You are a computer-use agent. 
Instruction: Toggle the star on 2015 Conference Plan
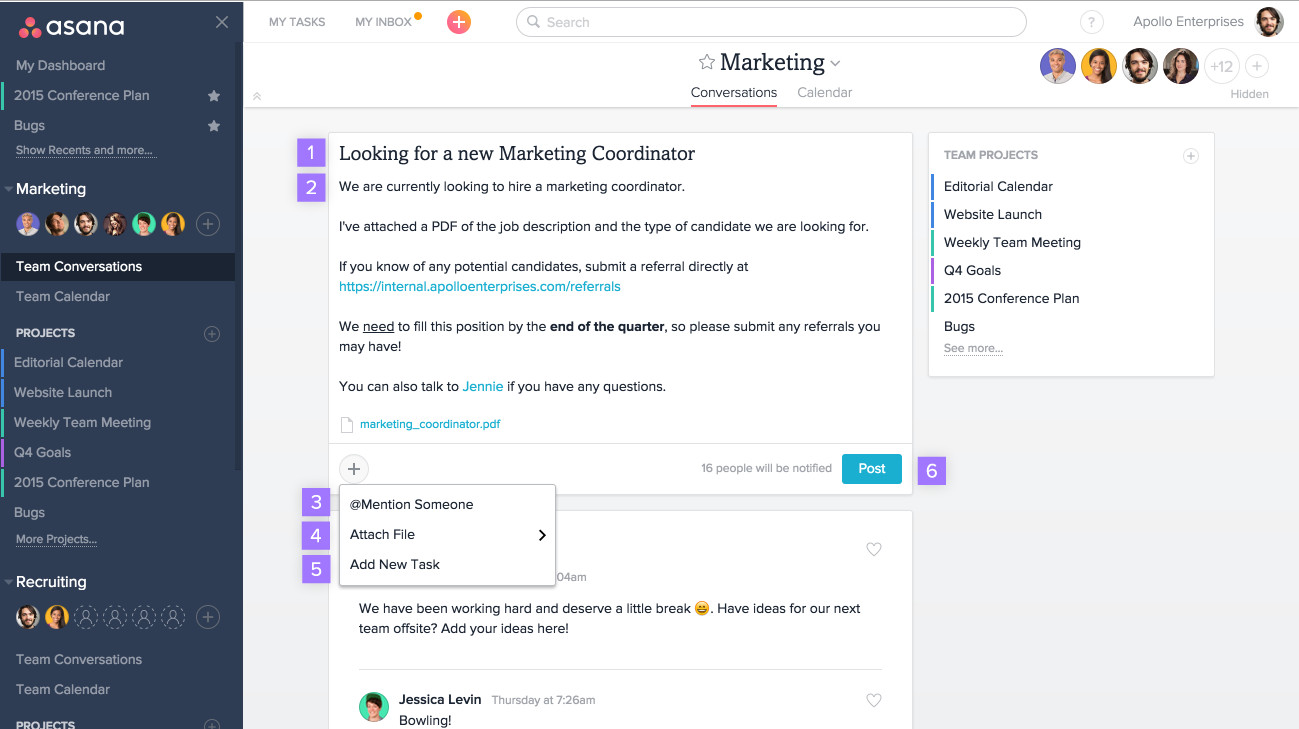click(x=213, y=95)
